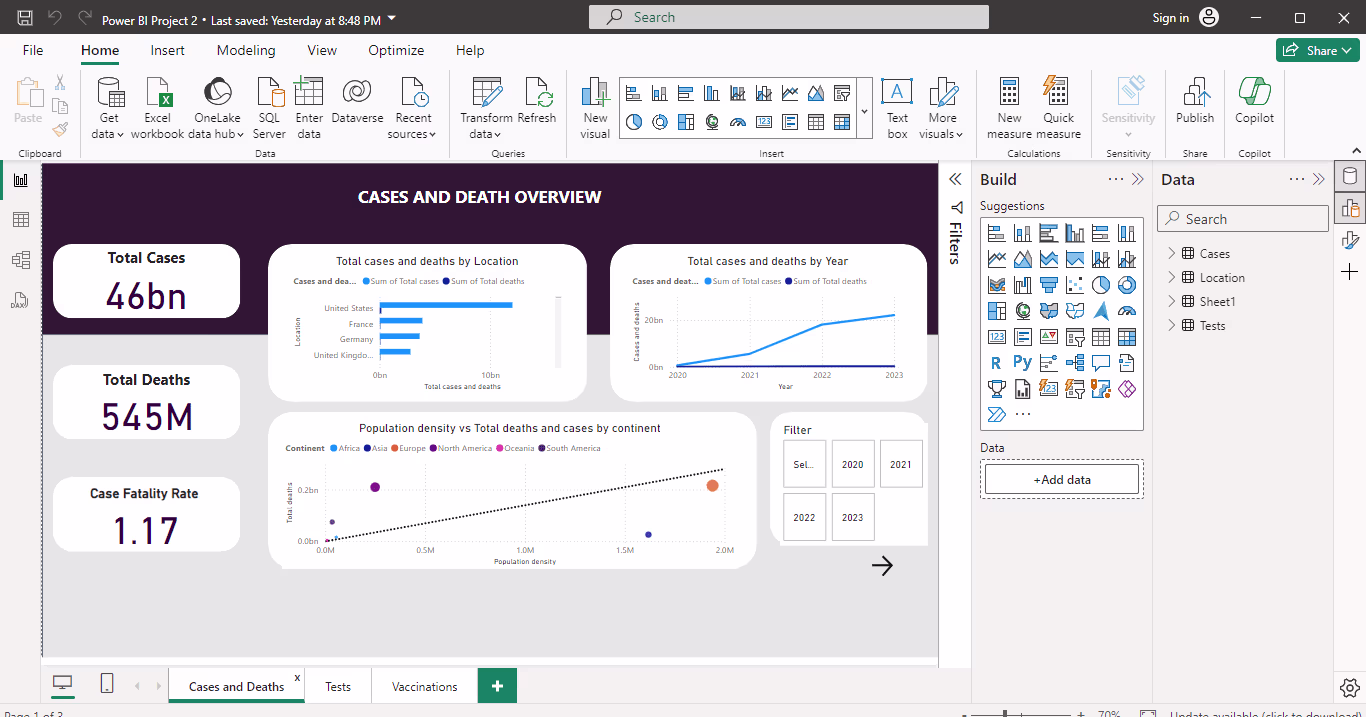Toggle the 2021 slicer tile
Image resolution: width=1366 pixels, height=717 pixels.
tap(901, 464)
